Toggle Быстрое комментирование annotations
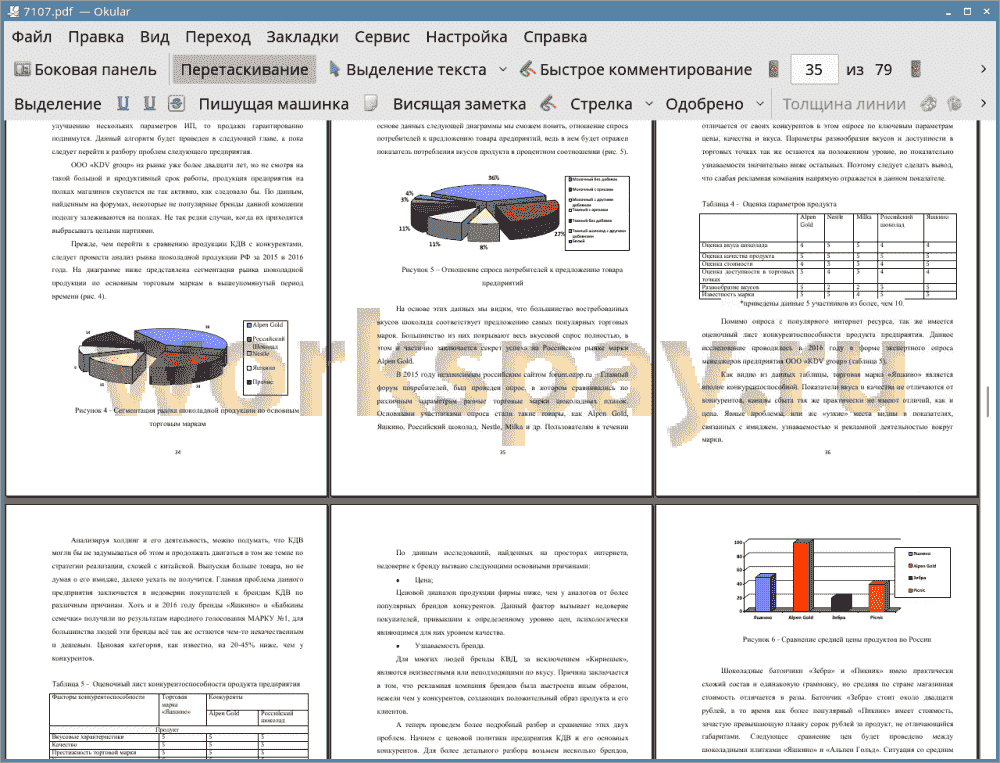Image resolution: width=1000 pixels, height=763 pixels. pyautogui.click(x=635, y=70)
